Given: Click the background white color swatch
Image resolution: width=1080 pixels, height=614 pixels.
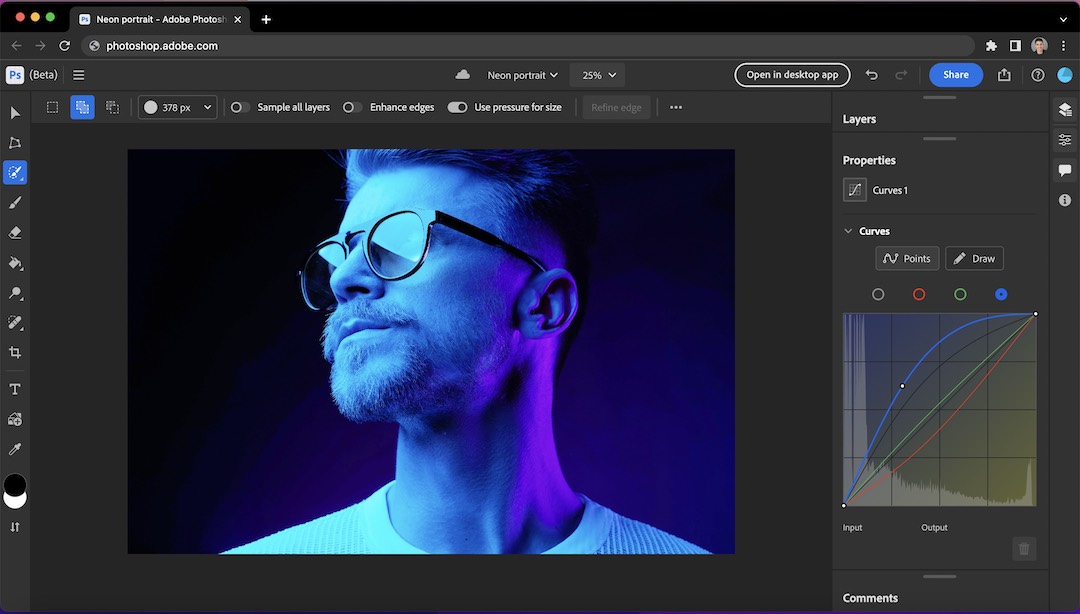Looking at the screenshot, I should click(x=15, y=502).
